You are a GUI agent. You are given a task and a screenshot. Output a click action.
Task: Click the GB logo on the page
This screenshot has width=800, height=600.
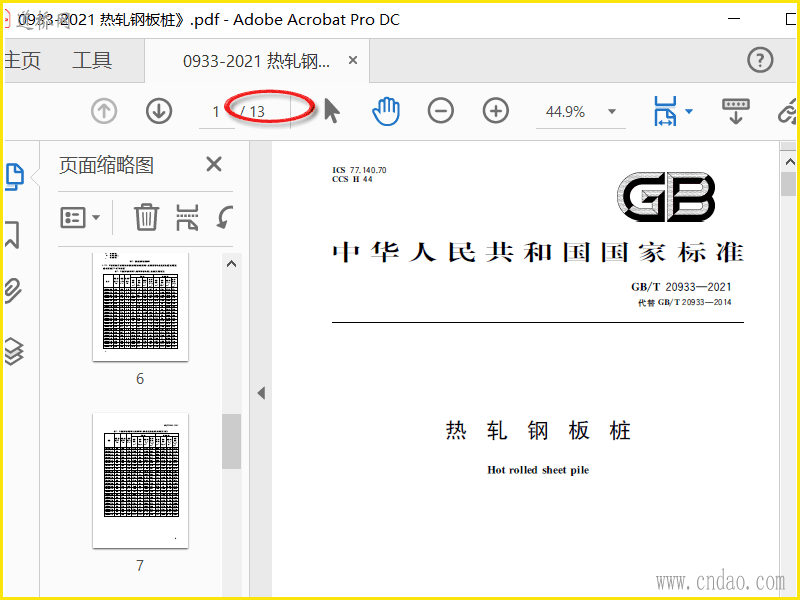tap(666, 196)
